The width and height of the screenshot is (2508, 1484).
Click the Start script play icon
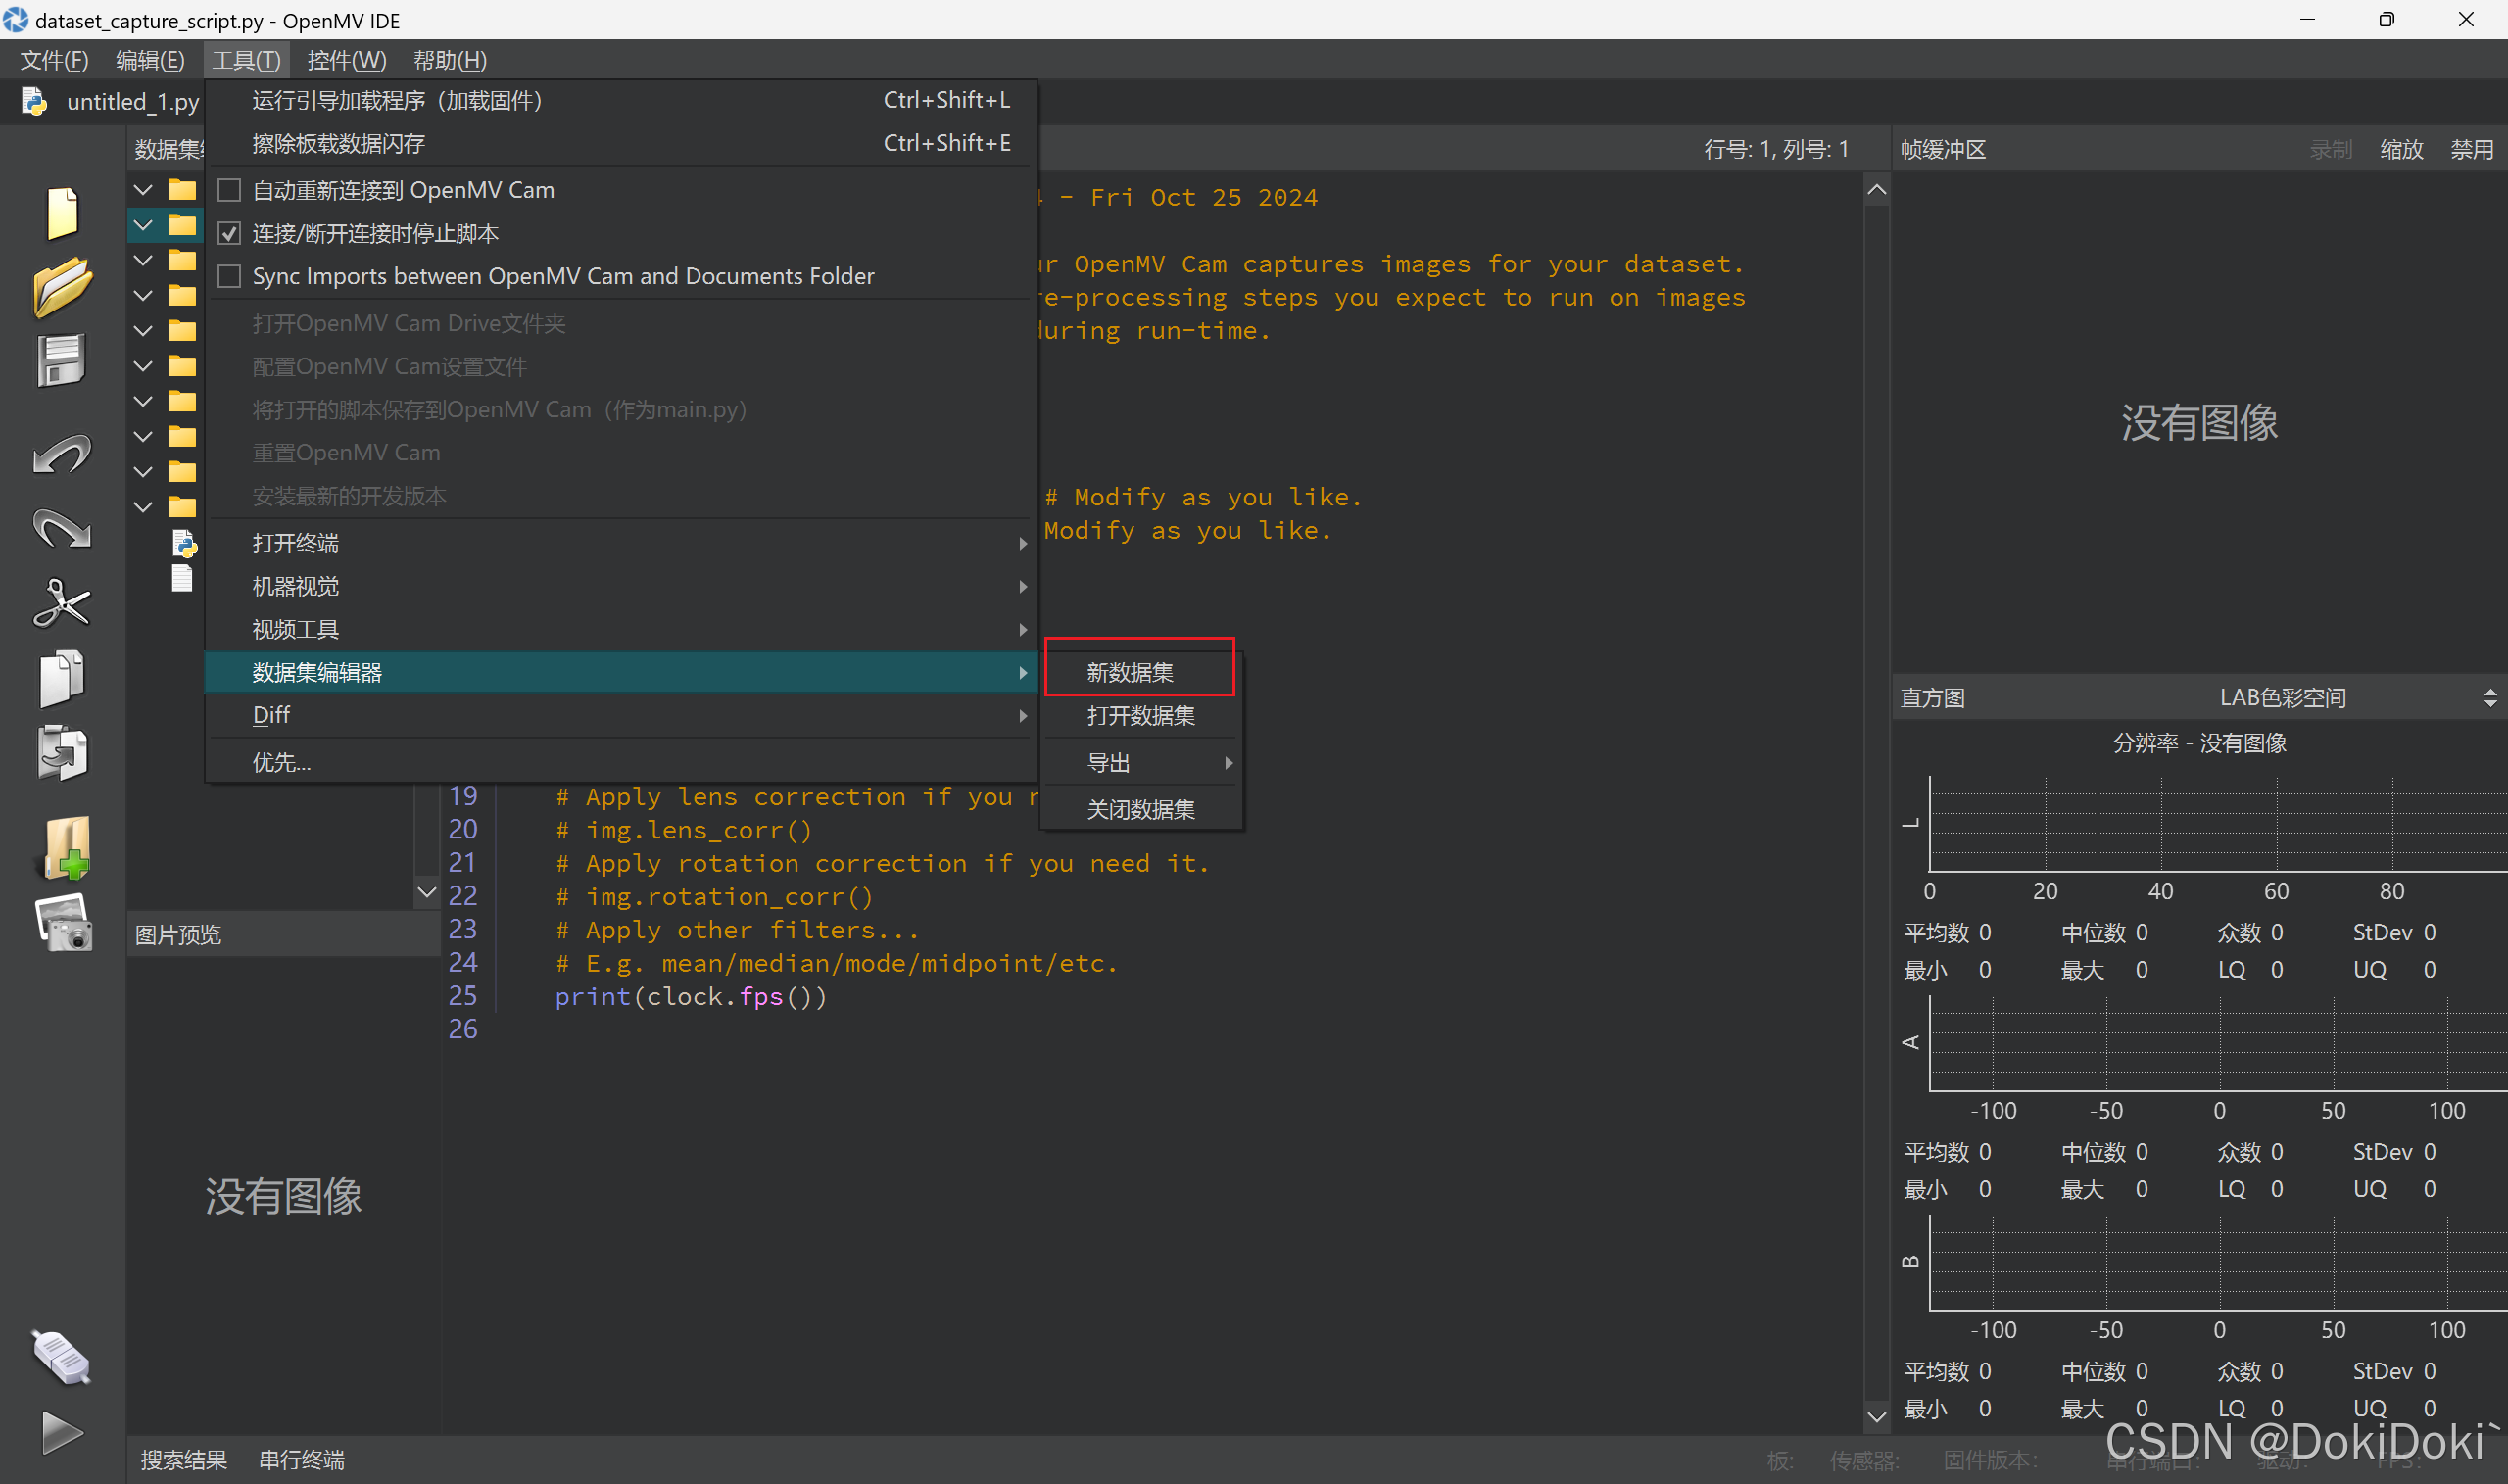(62, 1432)
